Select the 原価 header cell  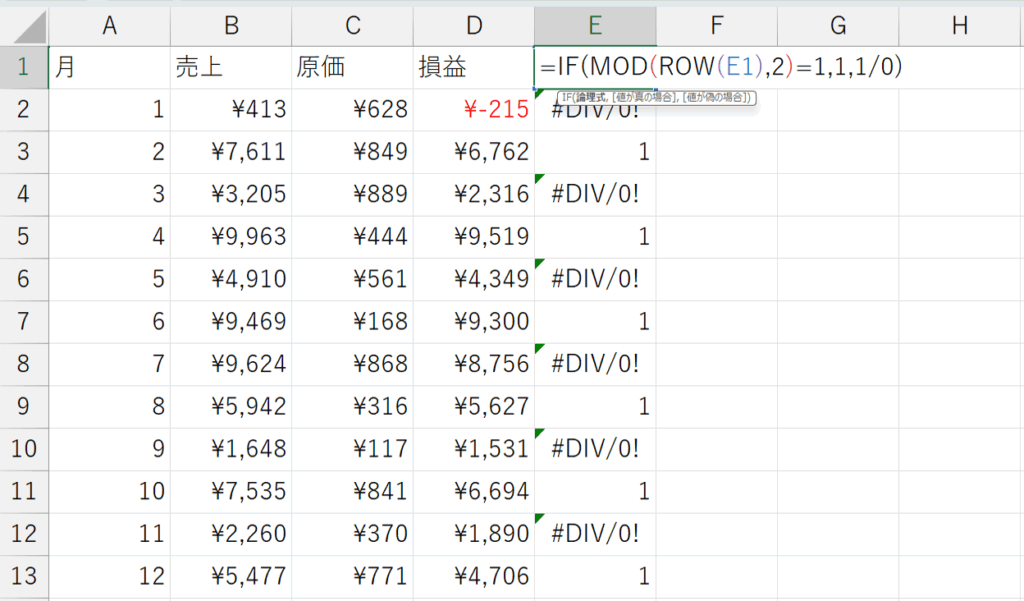[x=352, y=67]
